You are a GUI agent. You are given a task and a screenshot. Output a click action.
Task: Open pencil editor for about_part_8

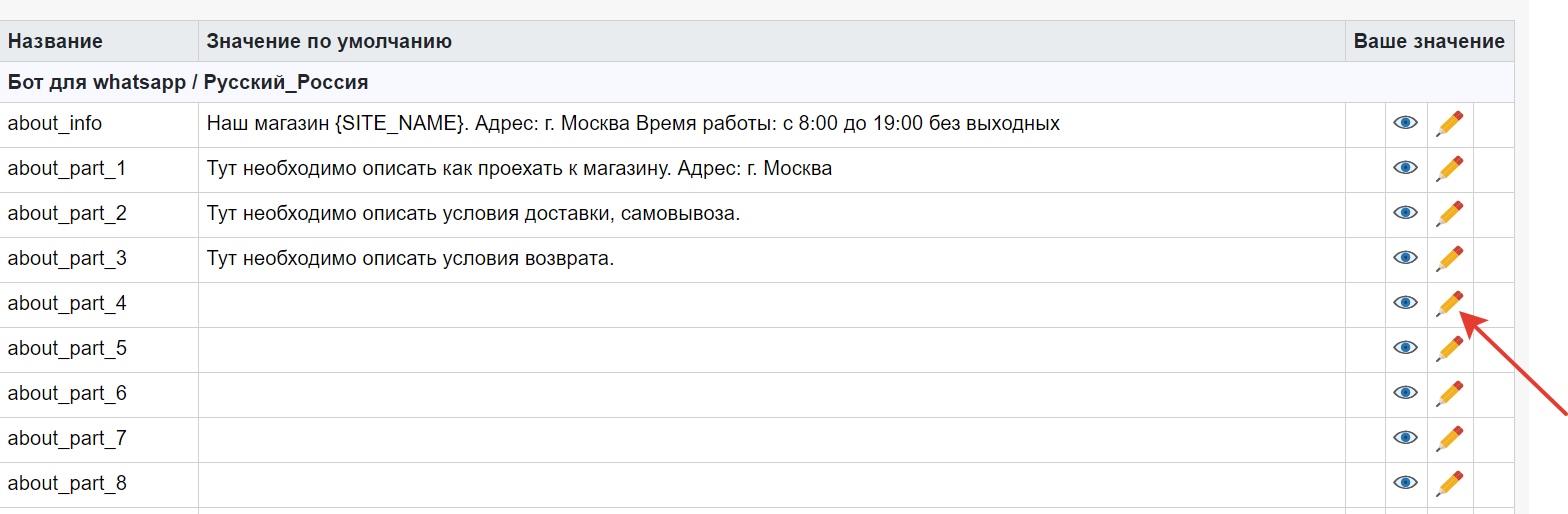(x=1449, y=483)
